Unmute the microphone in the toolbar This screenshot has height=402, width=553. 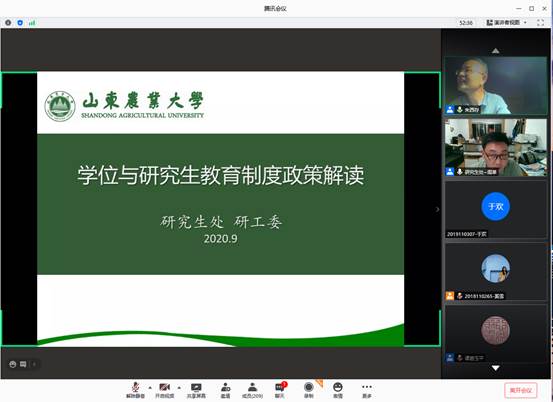click(135, 390)
